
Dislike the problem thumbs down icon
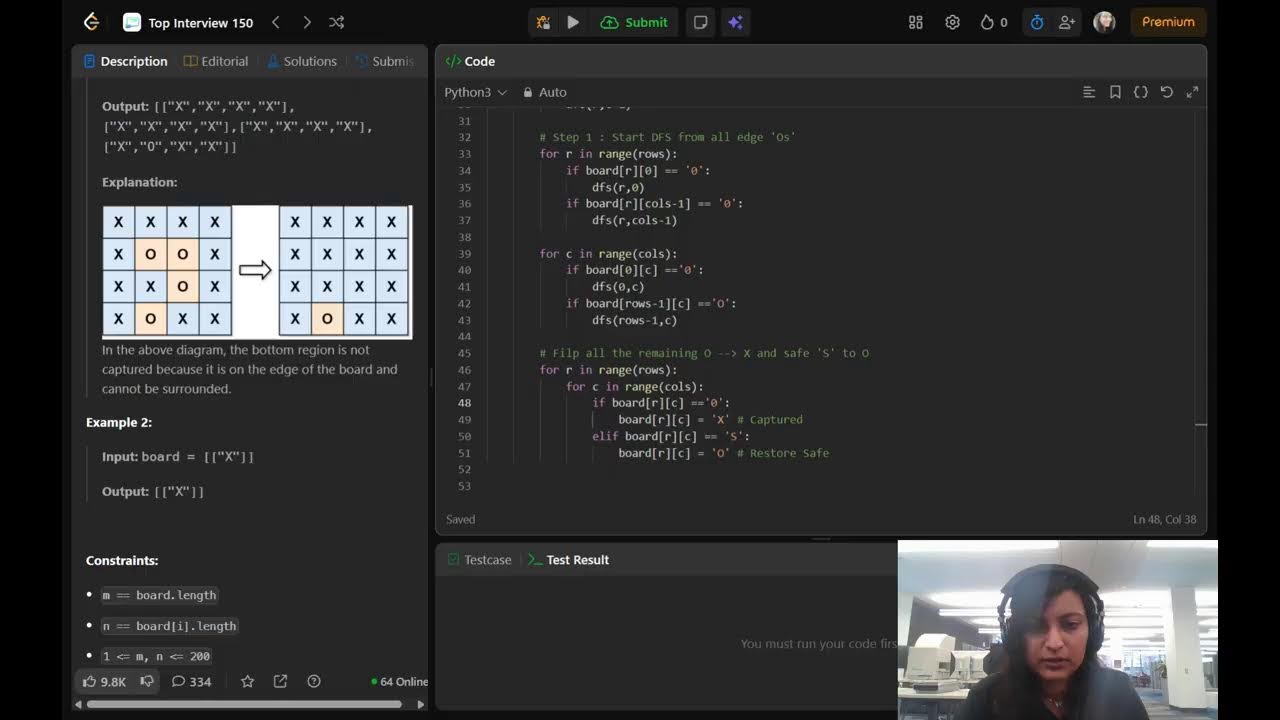tap(147, 681)
